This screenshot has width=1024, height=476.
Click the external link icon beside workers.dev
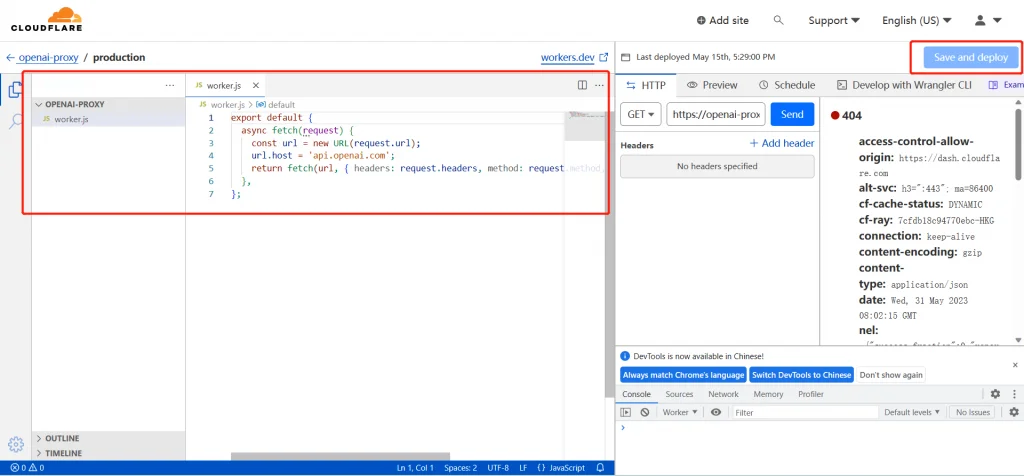point(603,57)
